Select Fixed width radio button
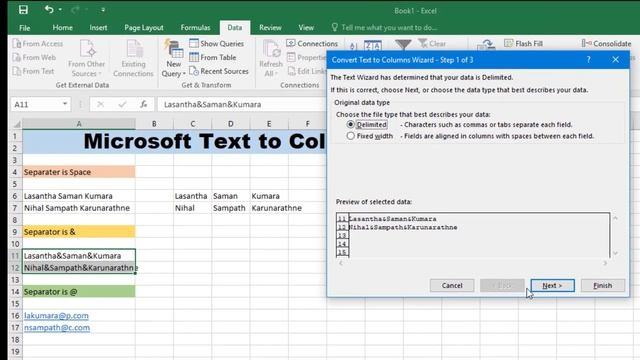640x360 pixels. [x=350, y=136]
